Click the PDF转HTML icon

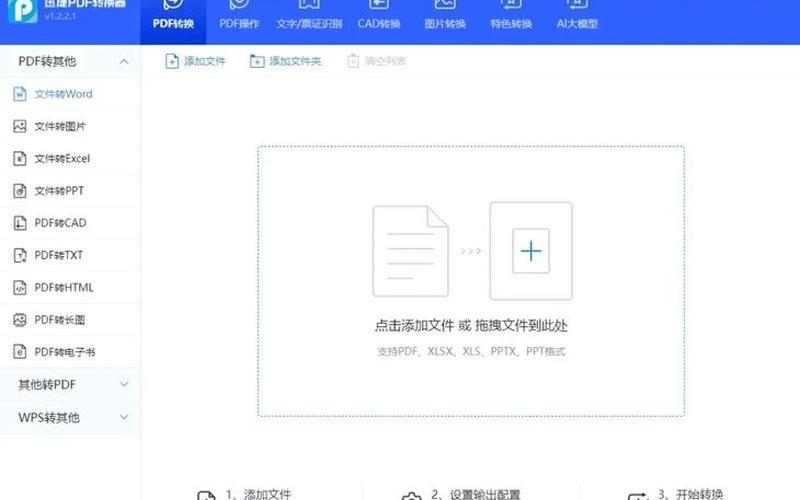coord(20,288)
